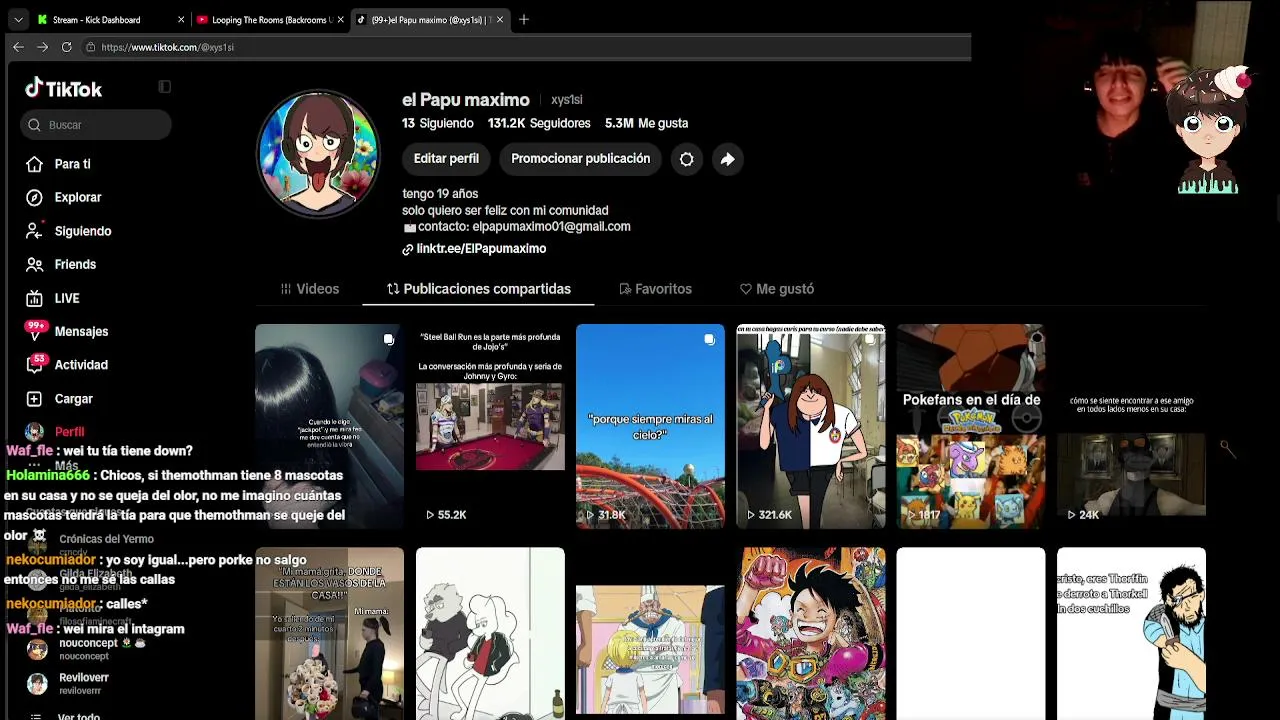Open the Pokefans en el día de video
This screenshot has height=720, width=1280.
pyautogui.click(x=971, y=426)
